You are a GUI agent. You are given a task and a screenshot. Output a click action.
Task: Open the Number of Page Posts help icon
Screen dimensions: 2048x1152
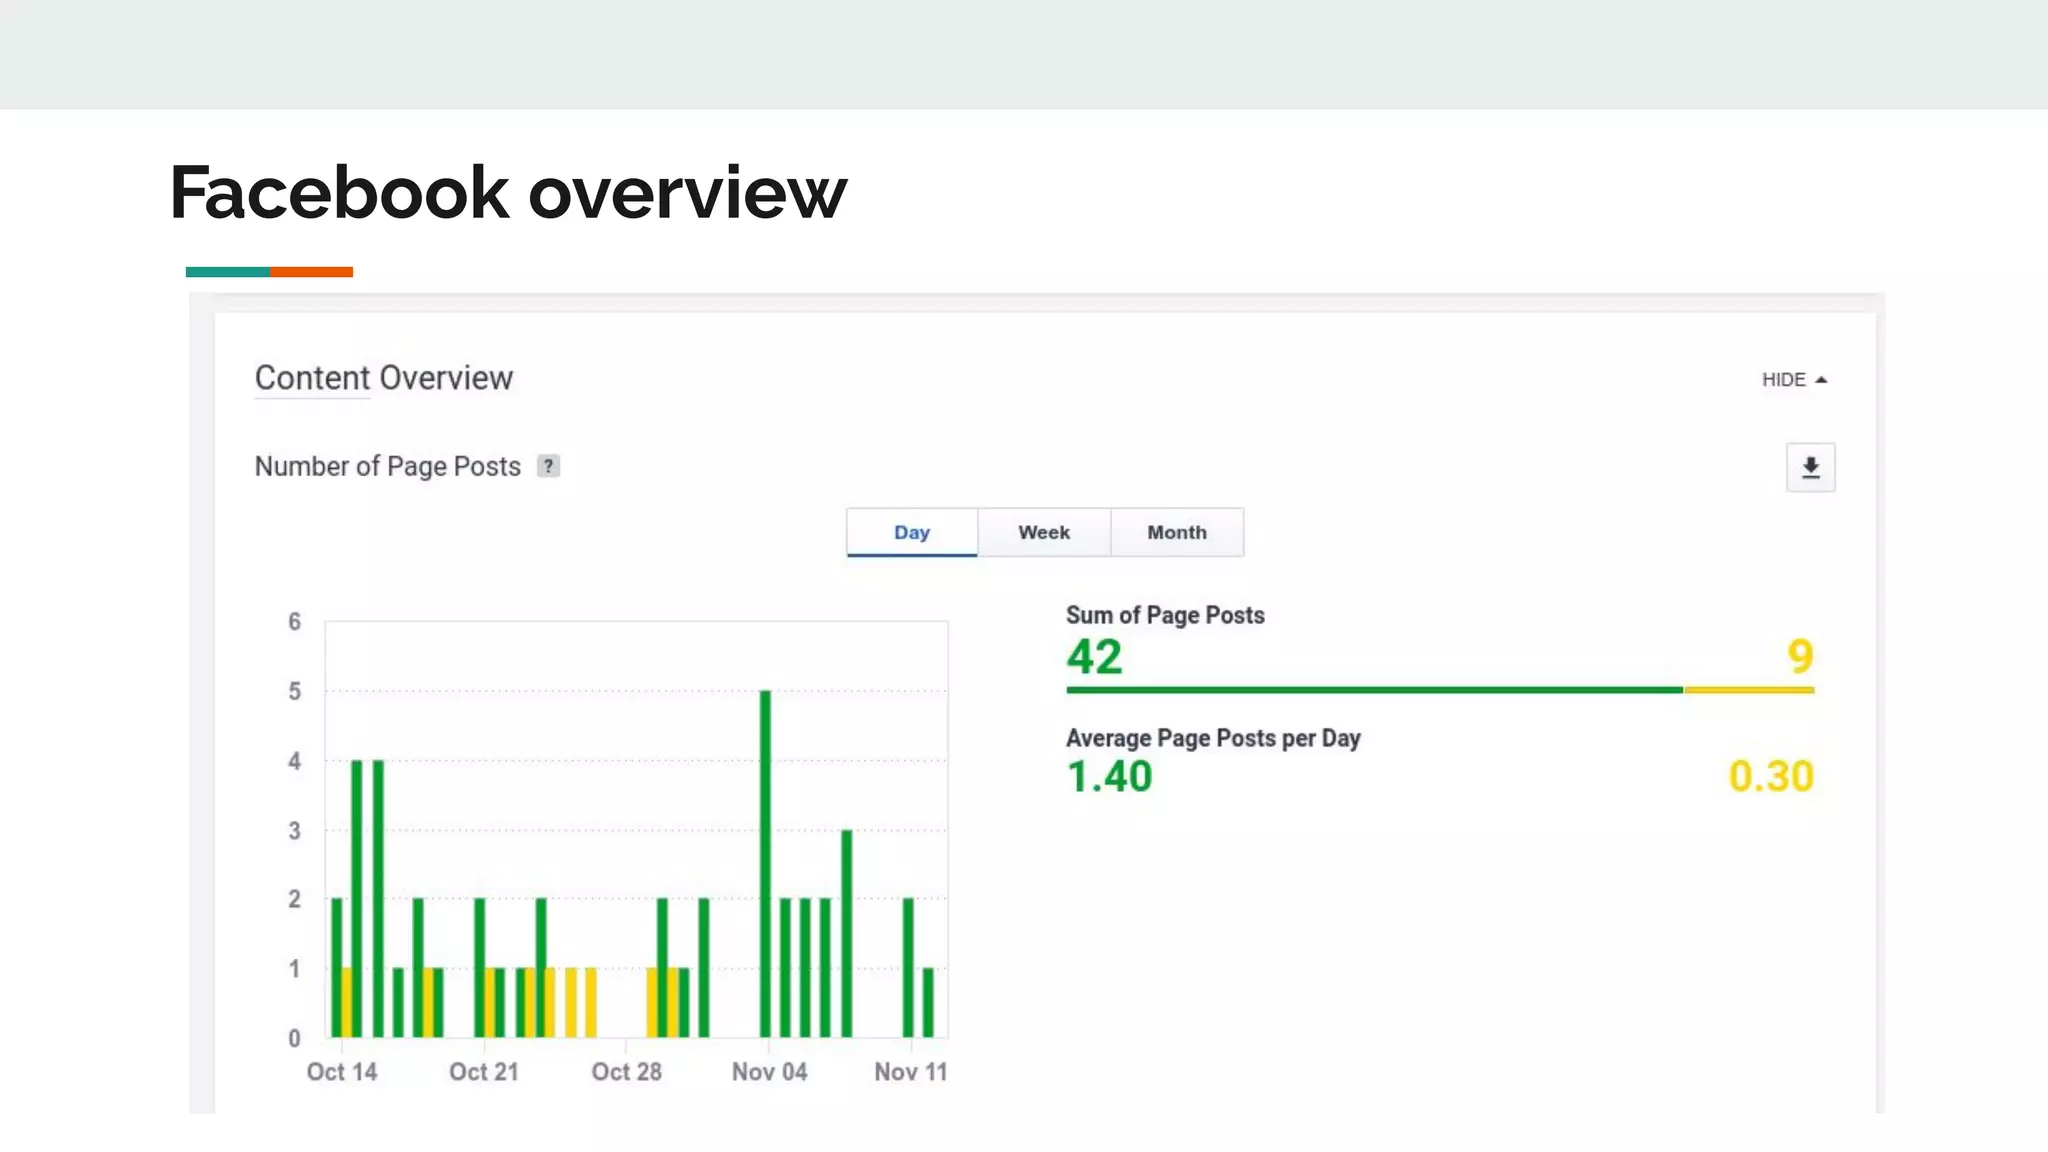548,466
